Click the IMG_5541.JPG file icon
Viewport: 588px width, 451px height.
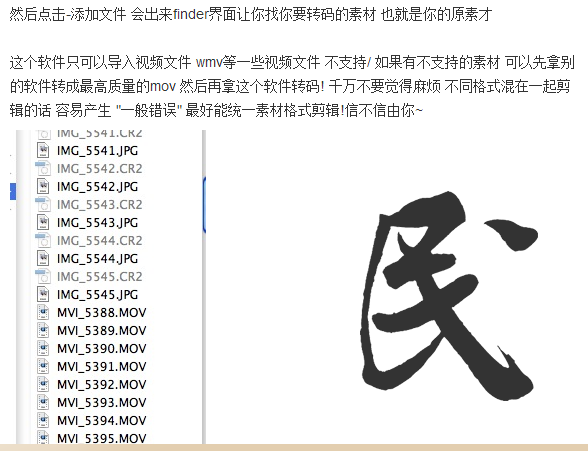[43, 150]
